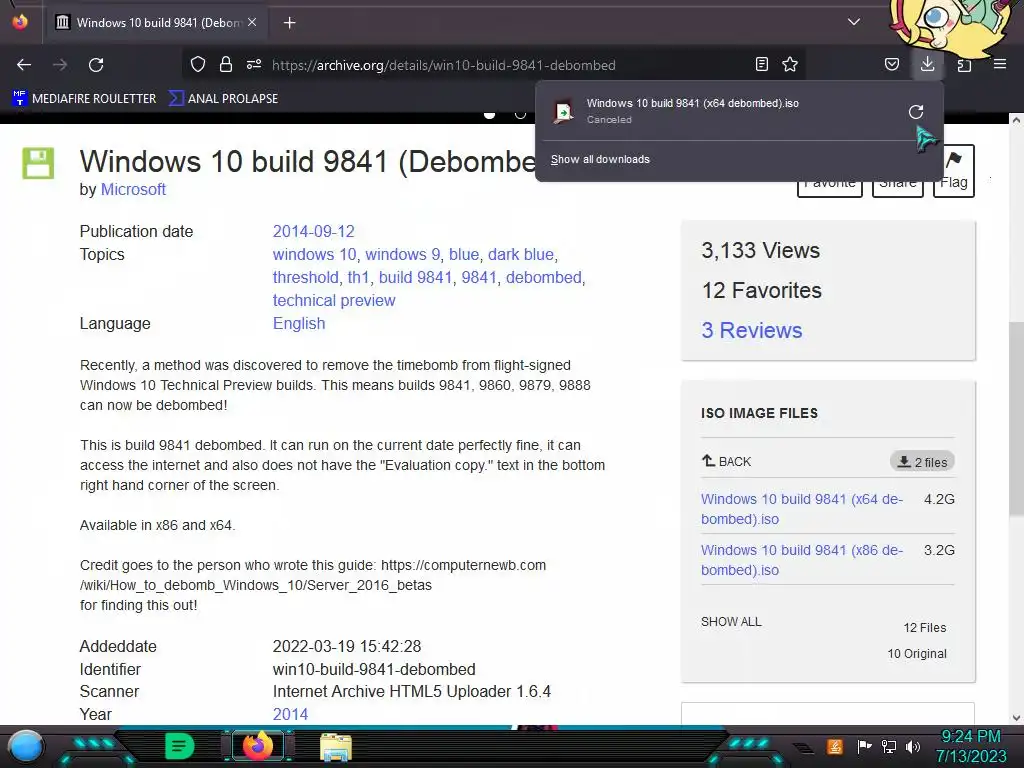Open the build 9841 topic link

click(415, 278)
